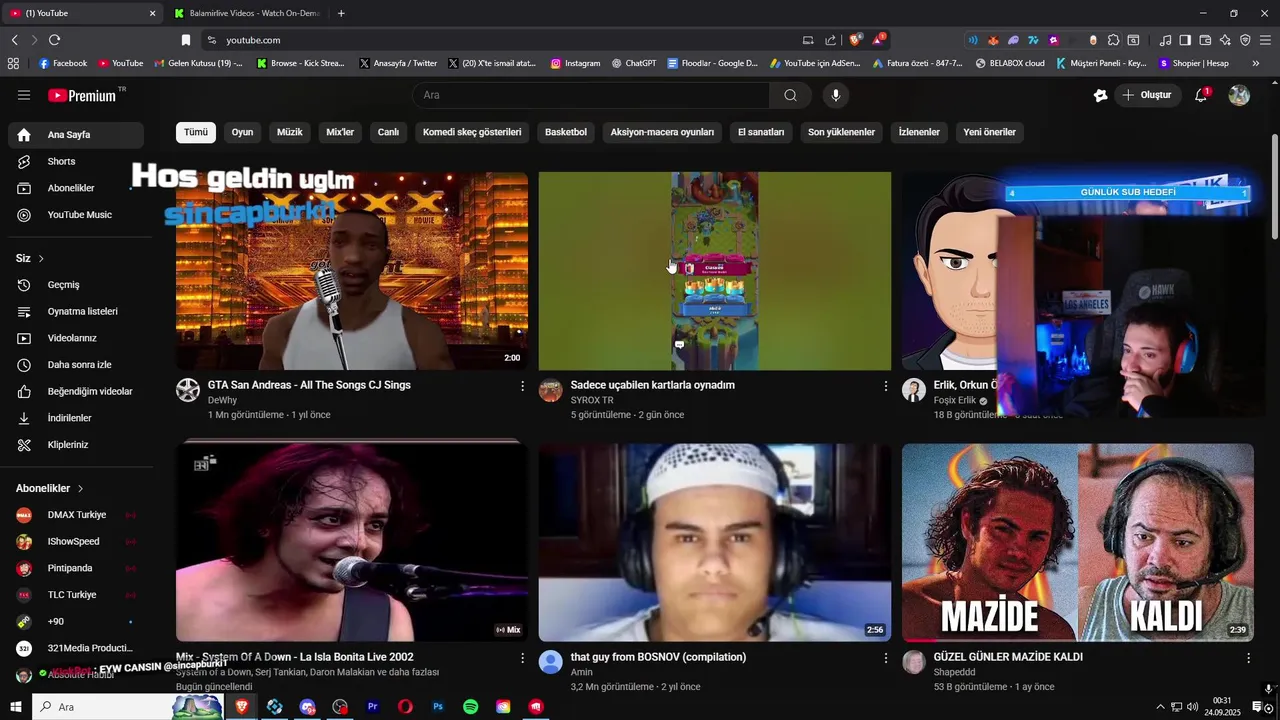Select Komedi skeç gösterileri chip

pos(472,132)
